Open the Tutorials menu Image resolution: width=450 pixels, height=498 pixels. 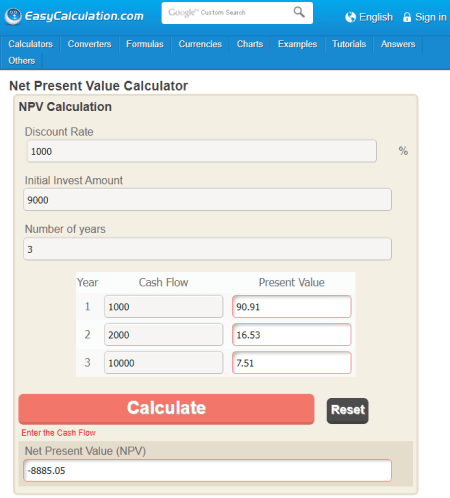349,44
